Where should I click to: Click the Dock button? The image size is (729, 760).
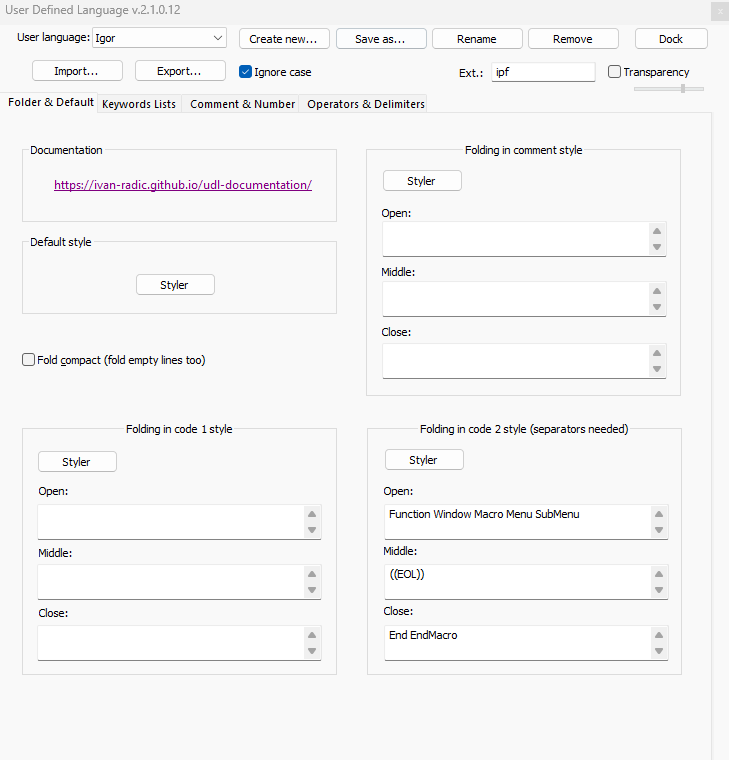coord(671,39)
